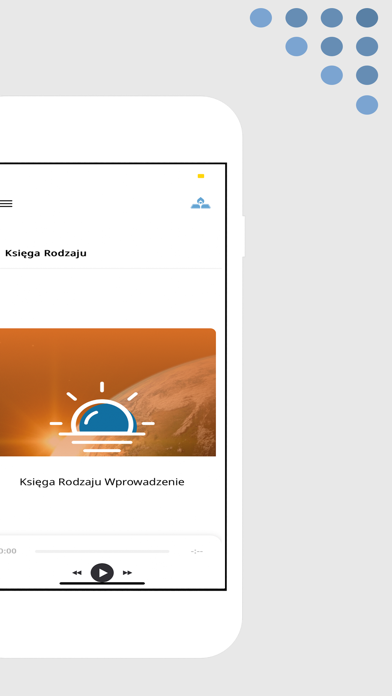Open the sunrise artwork image
The width and height of the screenshot is (392, 696).
[108, 392]
